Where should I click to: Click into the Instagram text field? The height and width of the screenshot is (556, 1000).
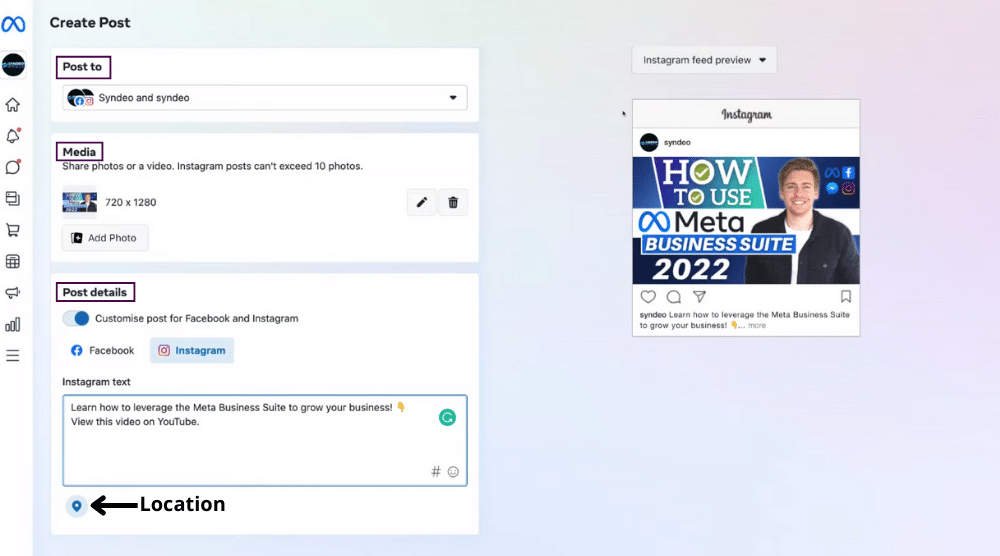[x=265, y=441]
